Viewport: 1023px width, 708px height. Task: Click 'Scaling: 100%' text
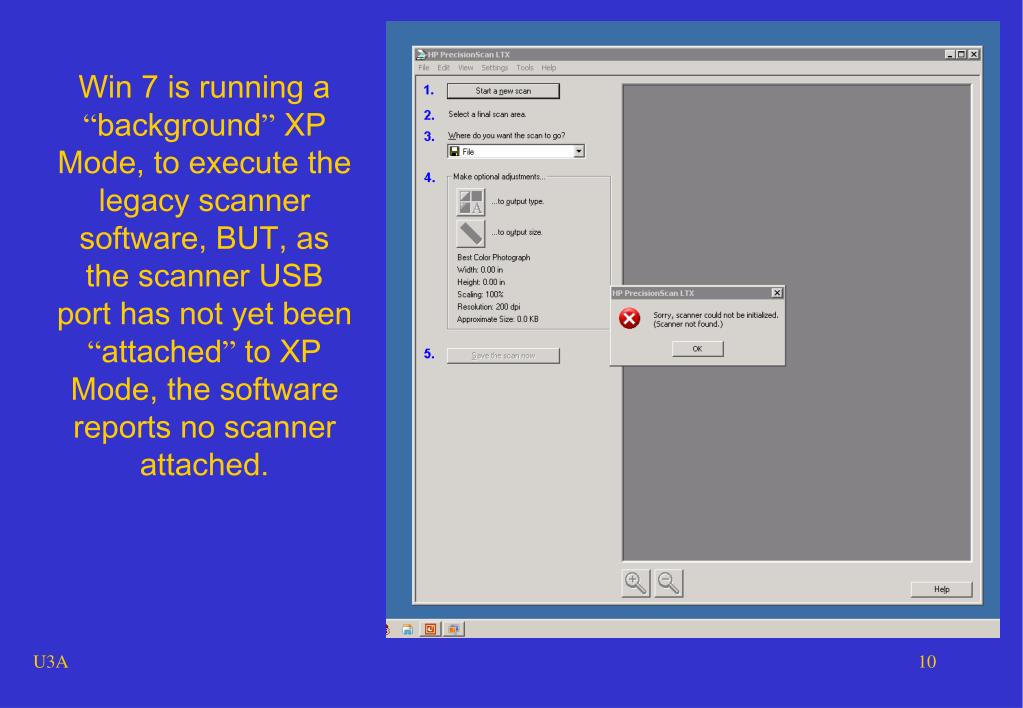[480, 294]
